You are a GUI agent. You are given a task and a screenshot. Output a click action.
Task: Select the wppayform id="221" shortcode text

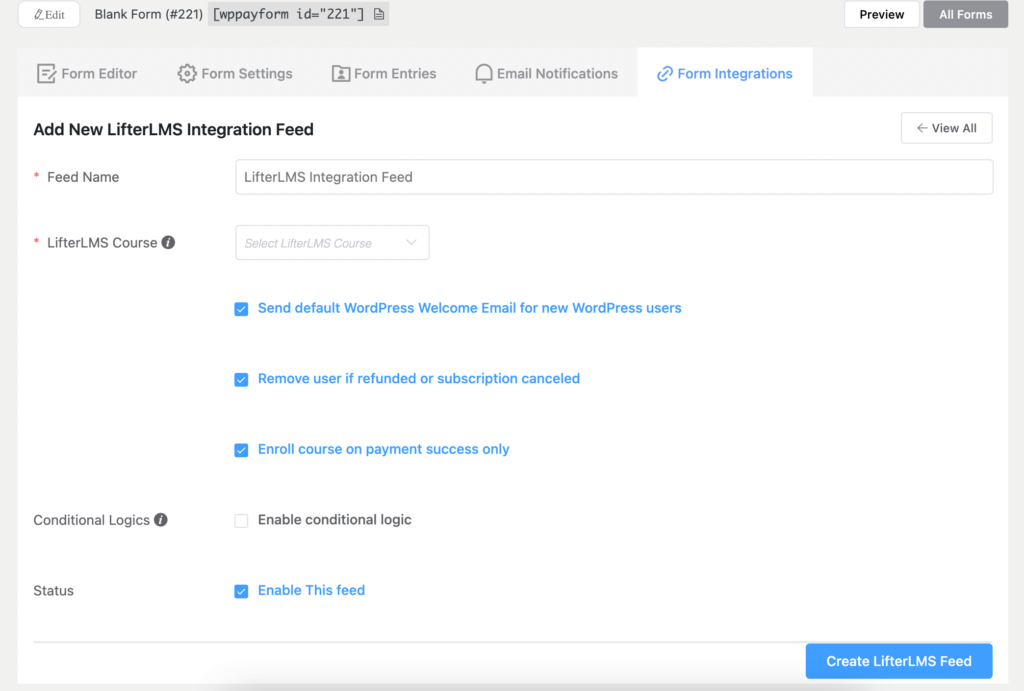point(288,14)
